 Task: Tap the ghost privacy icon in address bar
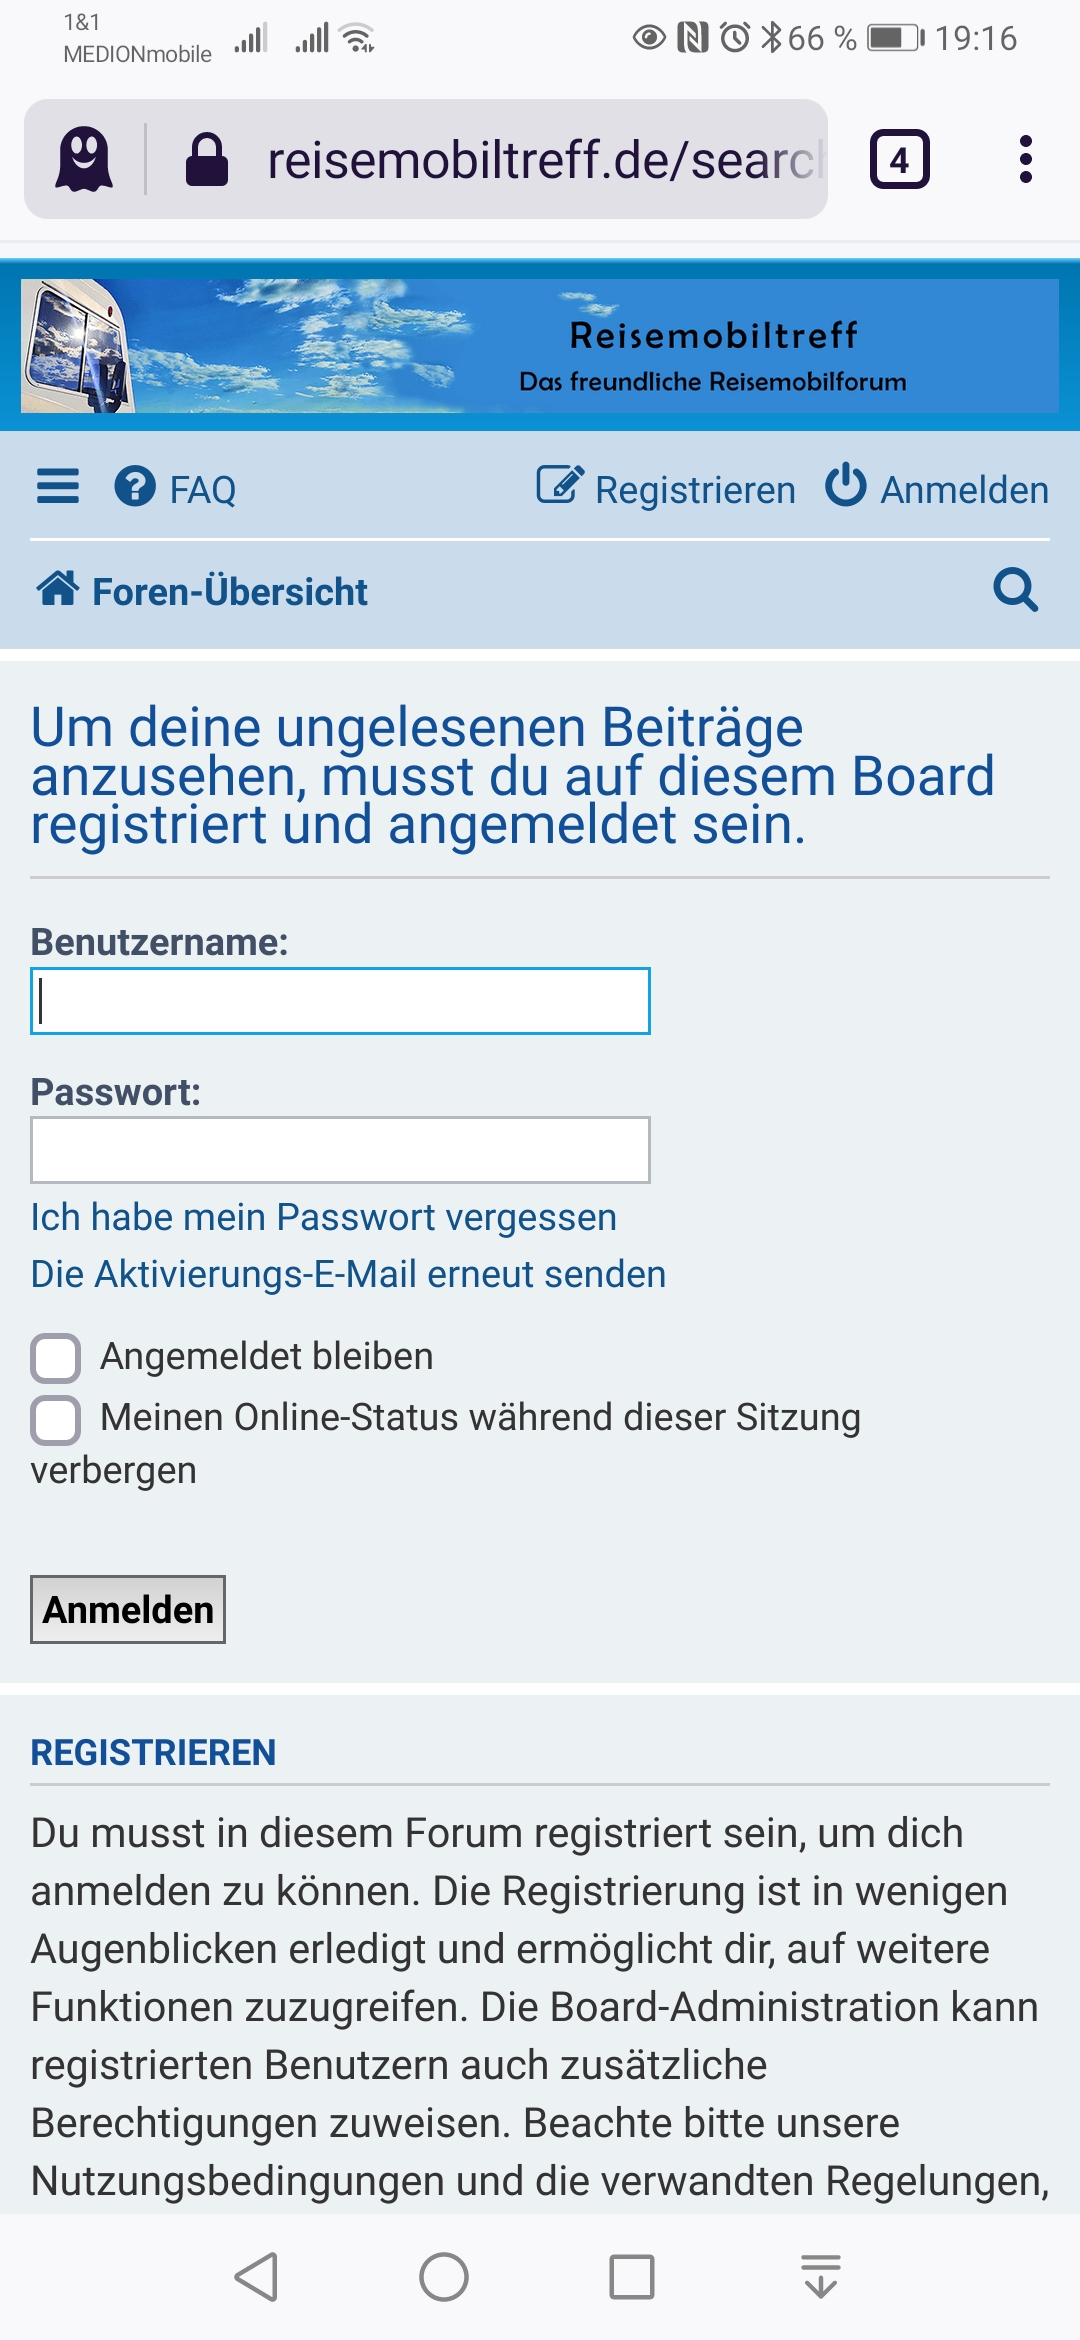click(84, 159)
